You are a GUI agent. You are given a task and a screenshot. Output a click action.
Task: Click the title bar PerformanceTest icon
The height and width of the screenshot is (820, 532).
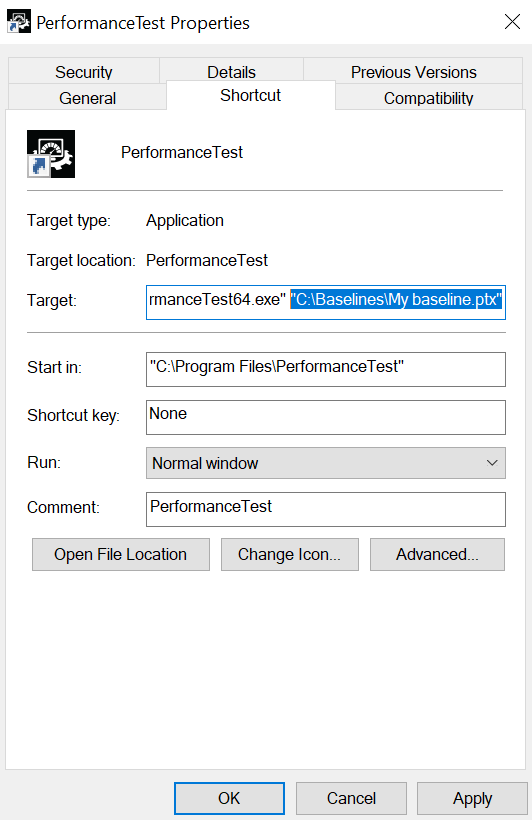19,22
